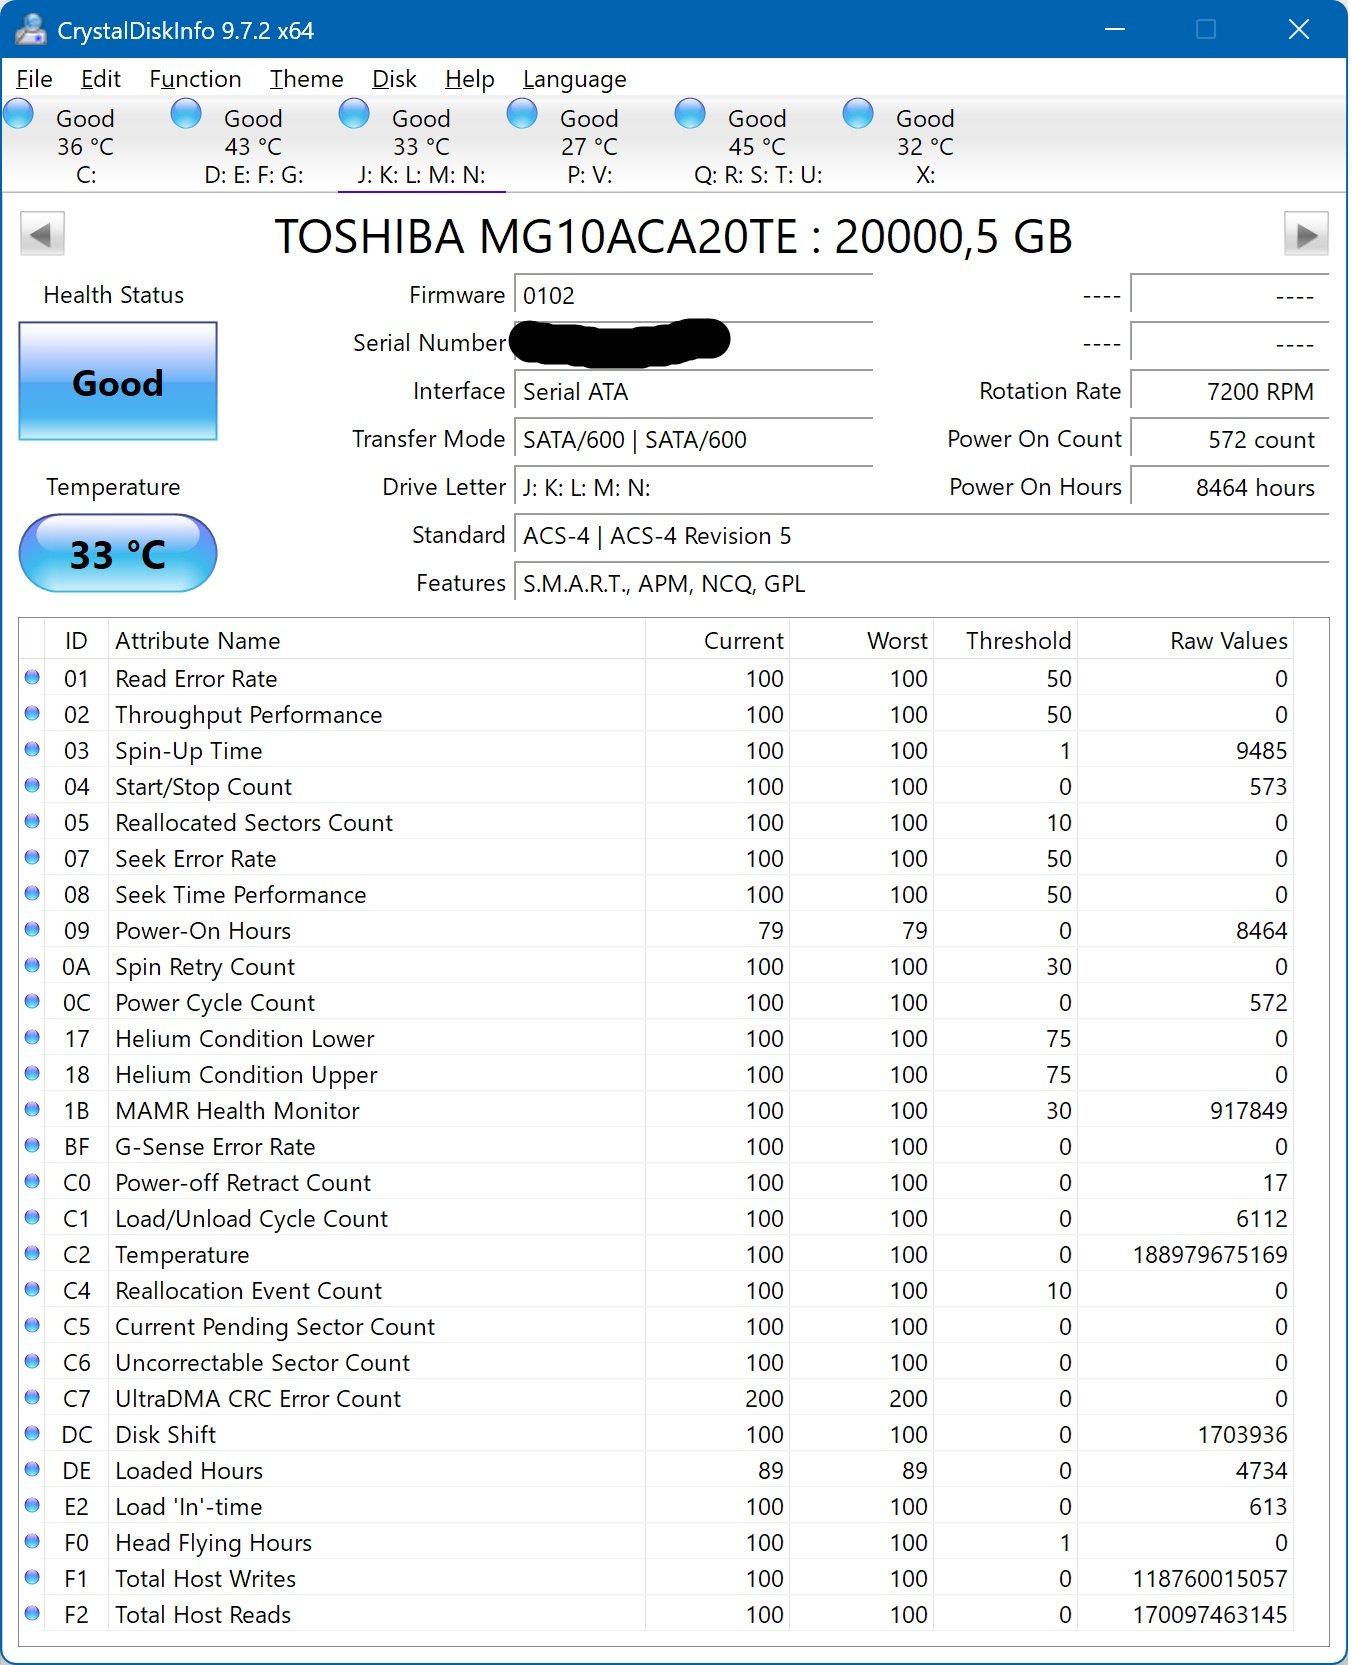Image resolution: width=1352 pixels, height=1665 pixels.
Task: Click status dot for Total Host Reads
Action: pos(32,1614)
